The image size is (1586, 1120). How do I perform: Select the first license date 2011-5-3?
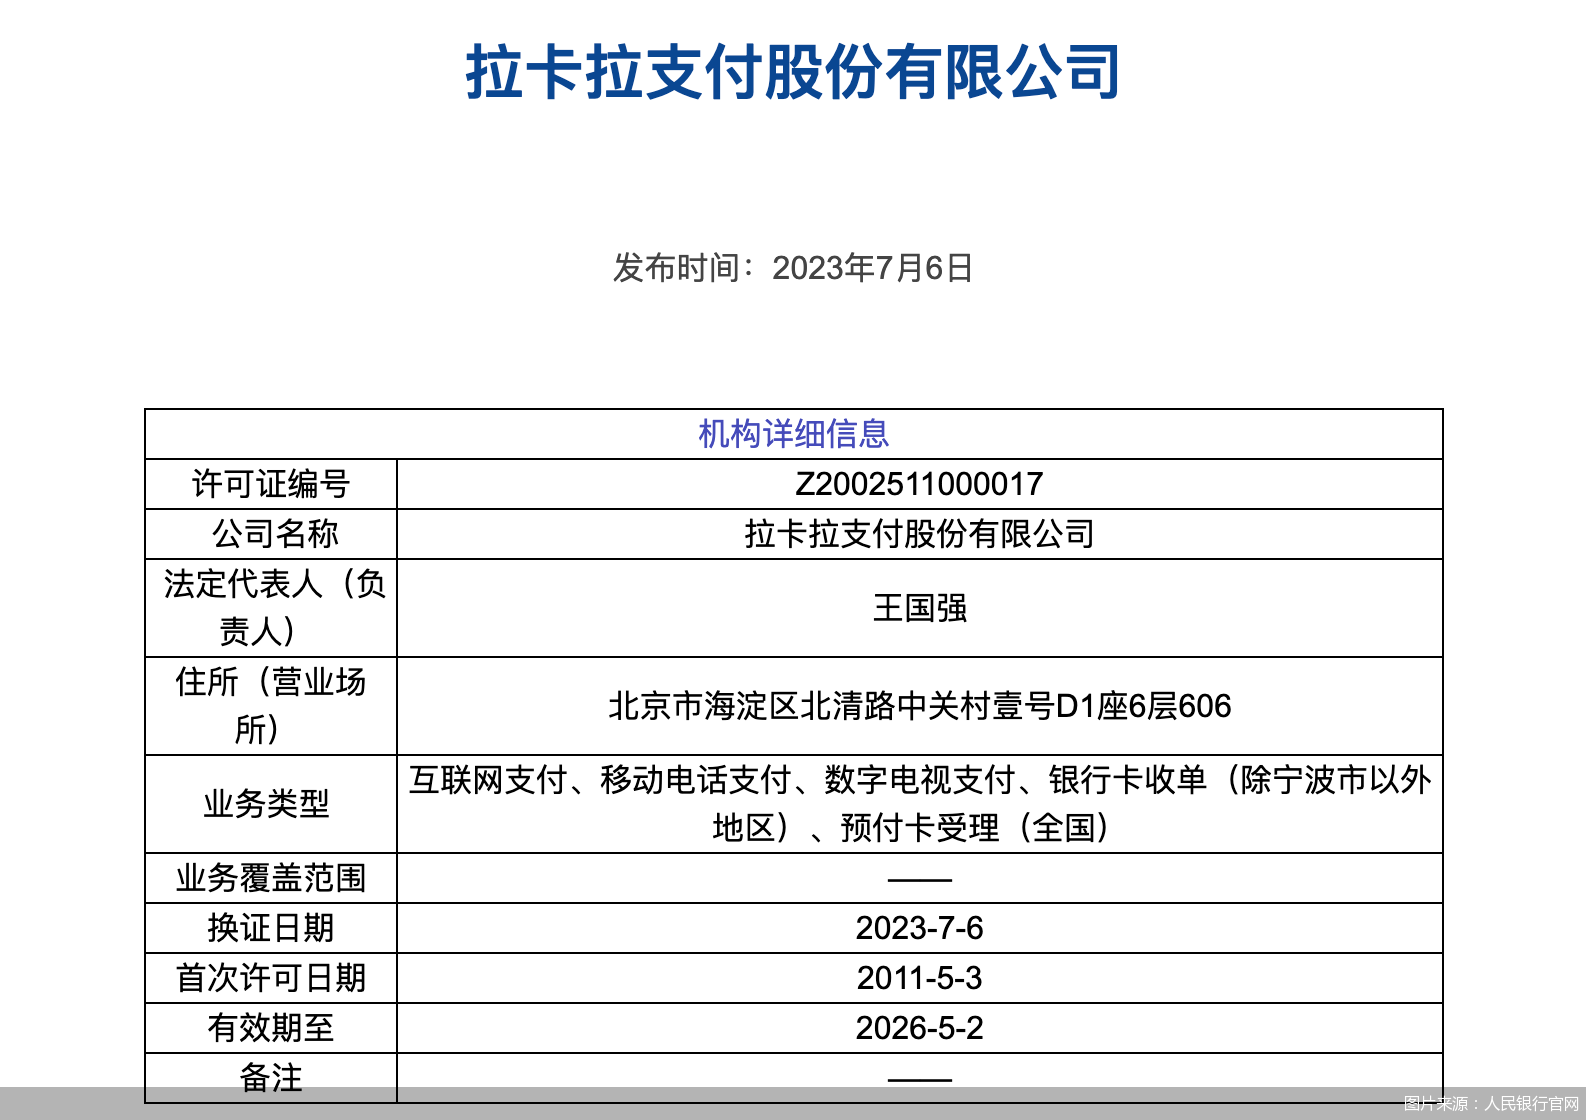click(x=919, y=978)
